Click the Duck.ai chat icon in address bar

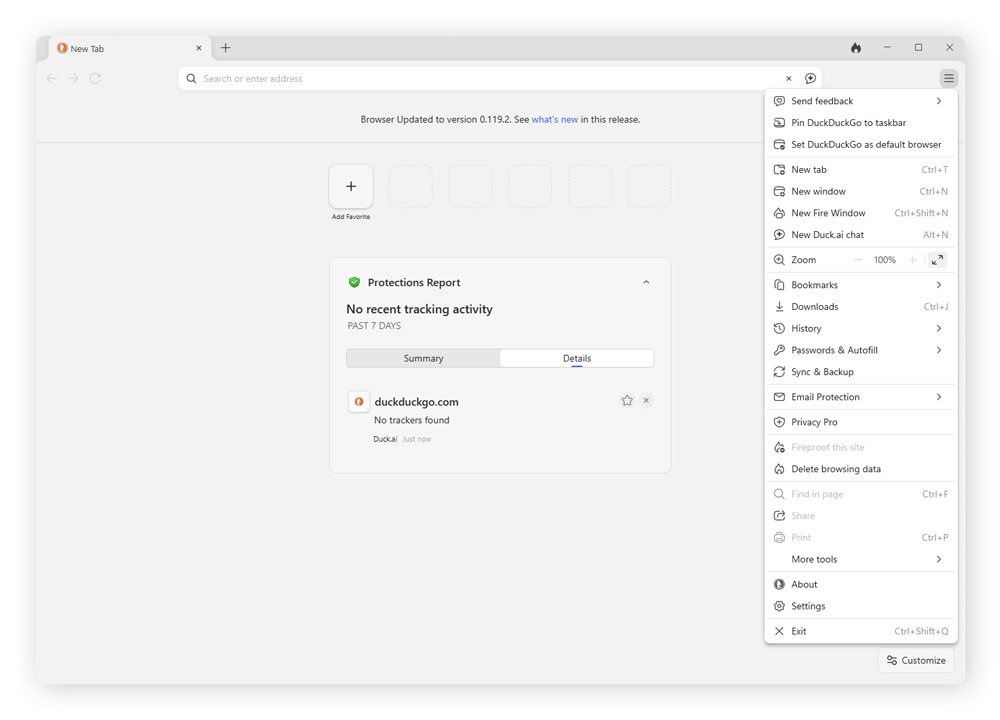click(x=810, y=78)
